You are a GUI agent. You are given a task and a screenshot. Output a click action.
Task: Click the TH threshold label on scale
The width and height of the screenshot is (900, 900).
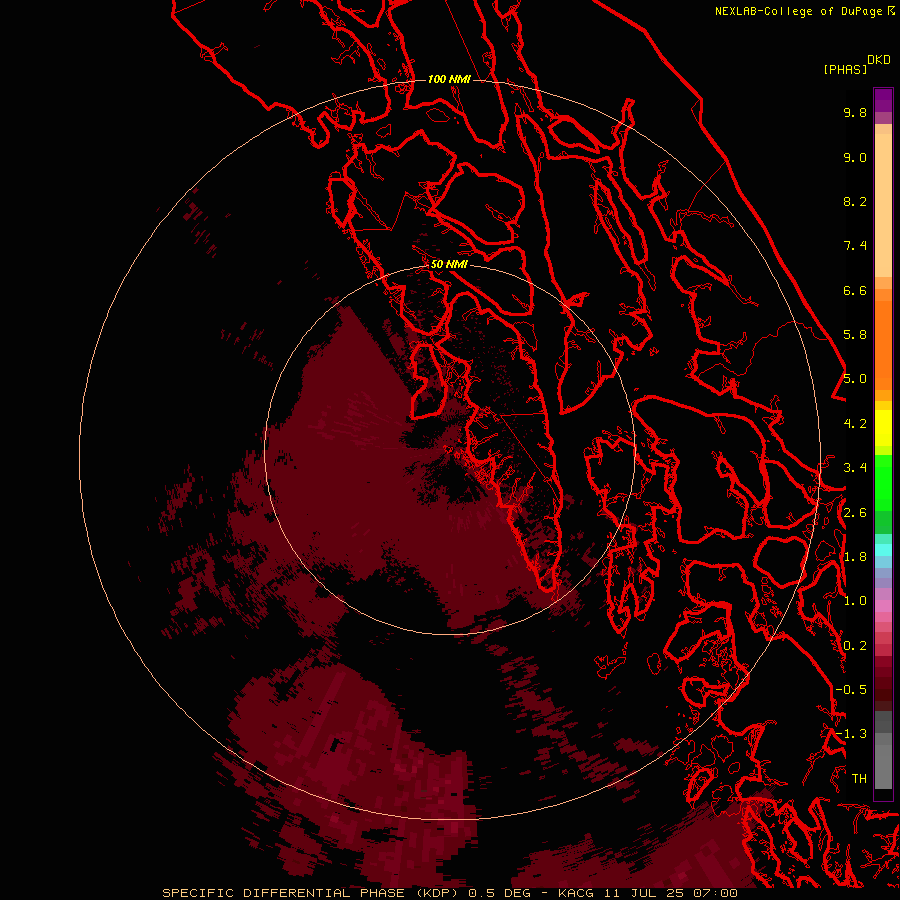859,779
